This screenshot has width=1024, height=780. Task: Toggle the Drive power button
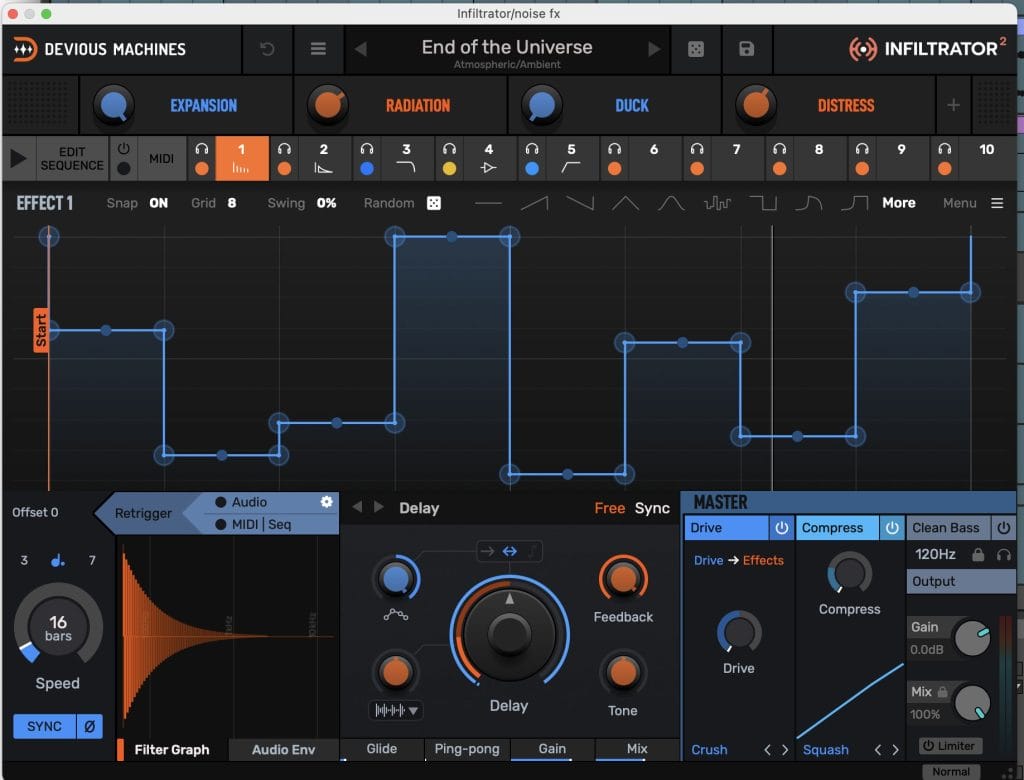(781, 528)
